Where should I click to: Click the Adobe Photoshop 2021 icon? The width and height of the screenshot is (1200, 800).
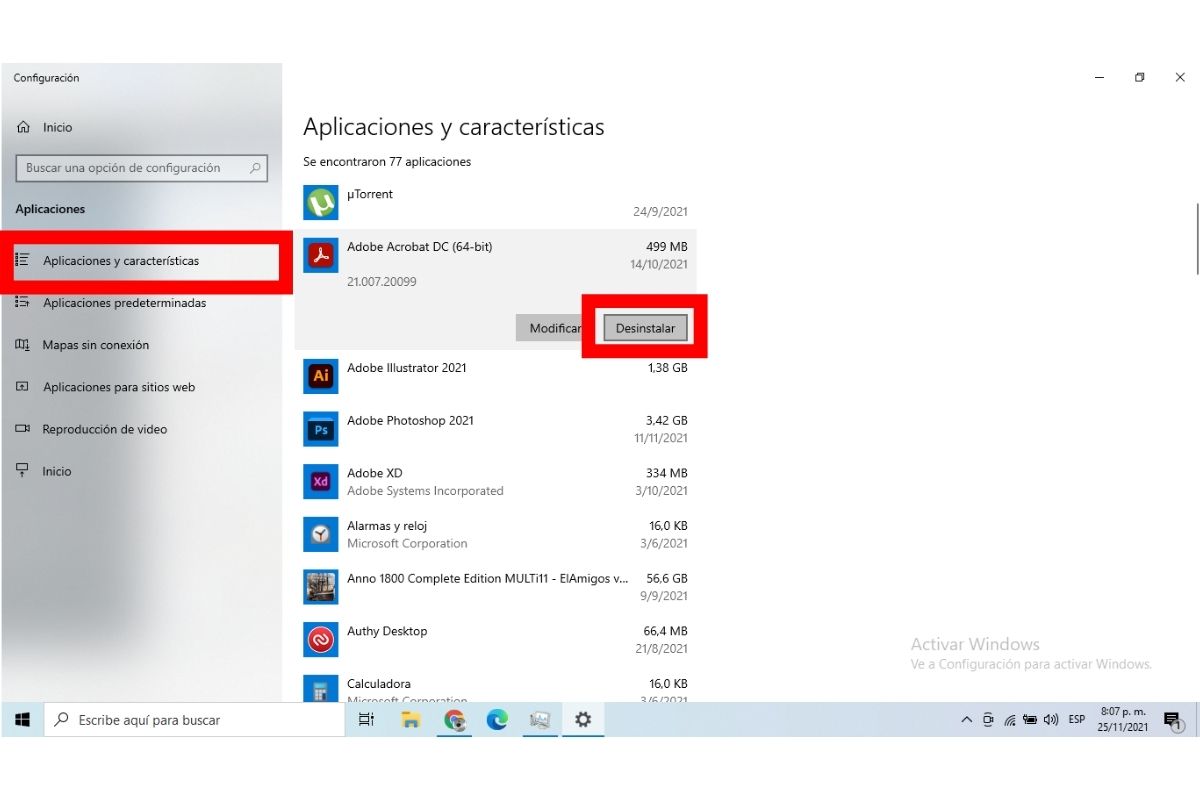[321, 429]
